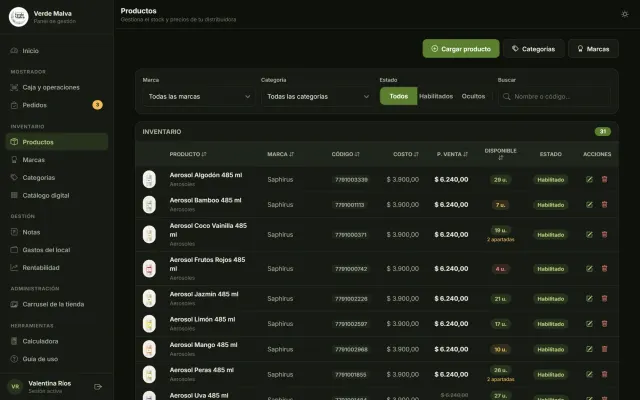The image size is (640, 400).
Task: Toggle the light/dark theme sun icon
Action: coord(624,14)
